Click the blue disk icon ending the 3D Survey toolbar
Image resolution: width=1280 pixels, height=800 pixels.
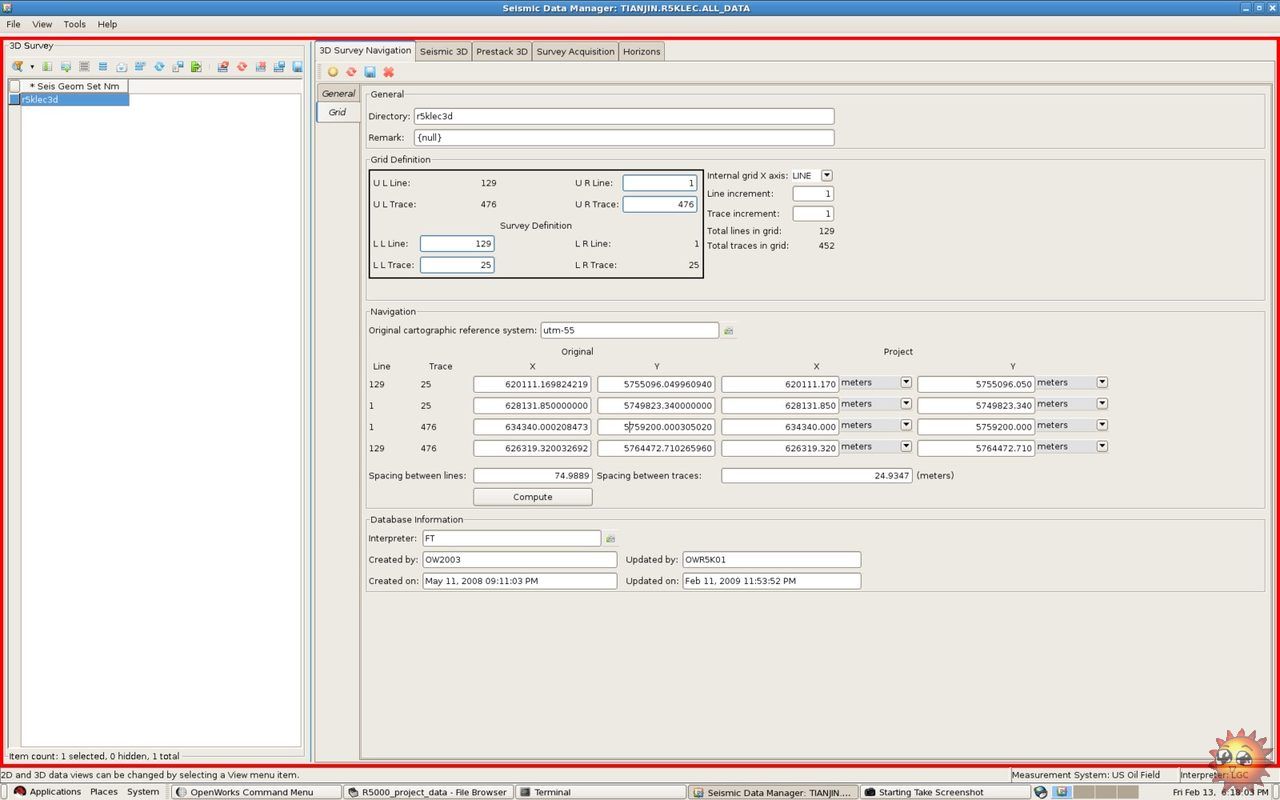click(x=297, y=67)
